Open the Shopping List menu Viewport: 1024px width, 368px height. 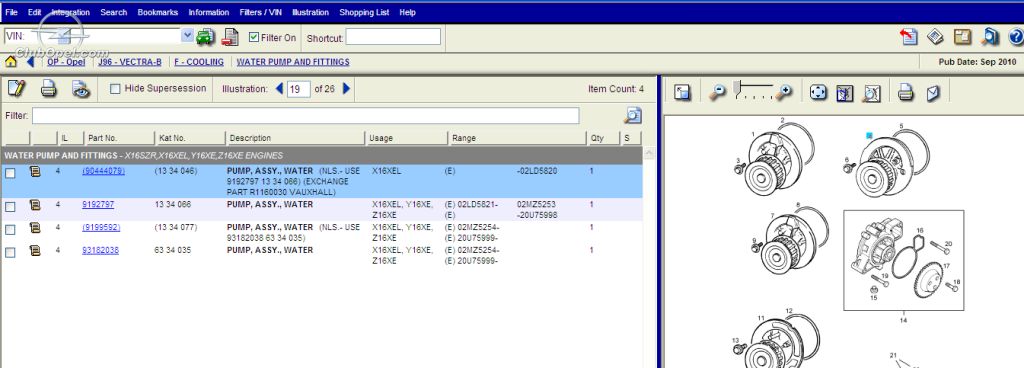(x=364, y=12)
